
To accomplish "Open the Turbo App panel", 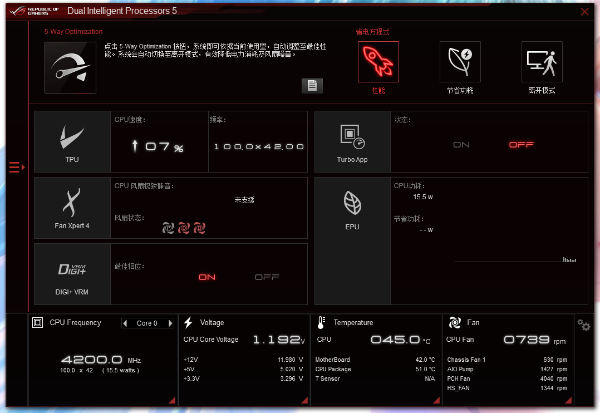I will pos(352,142).
